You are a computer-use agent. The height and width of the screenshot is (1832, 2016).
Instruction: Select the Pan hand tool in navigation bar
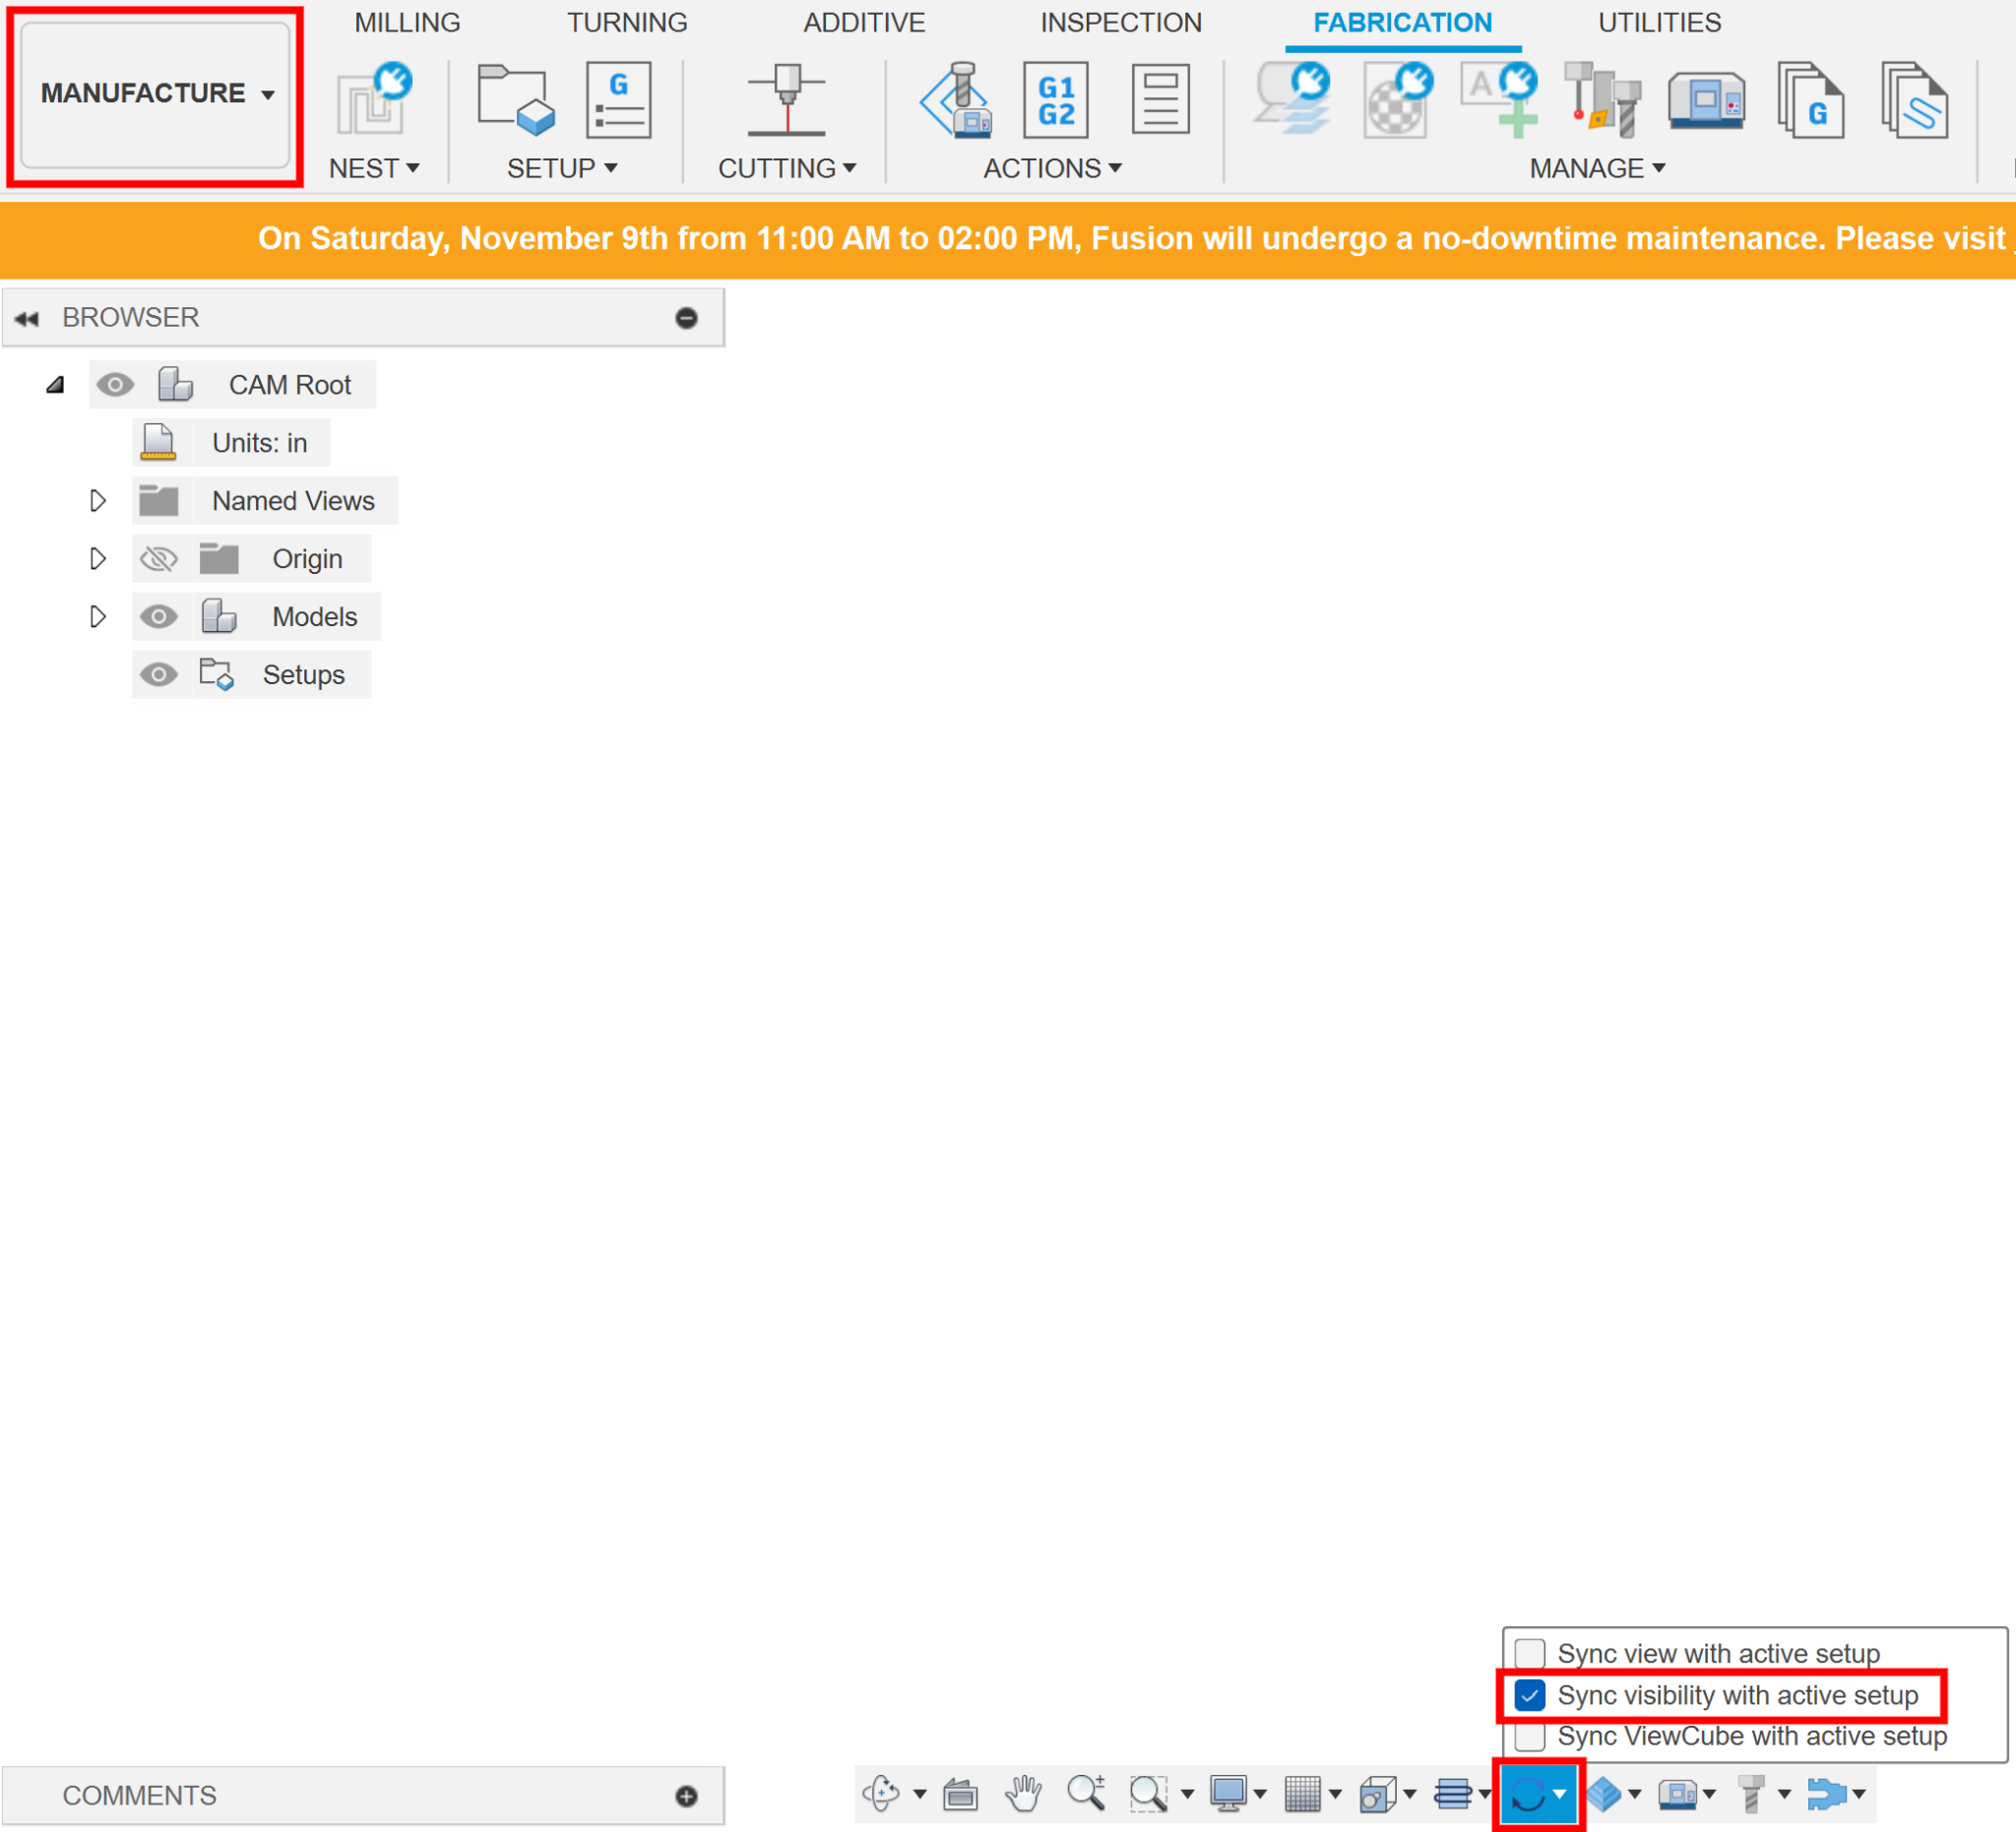click(1023, 1794)
